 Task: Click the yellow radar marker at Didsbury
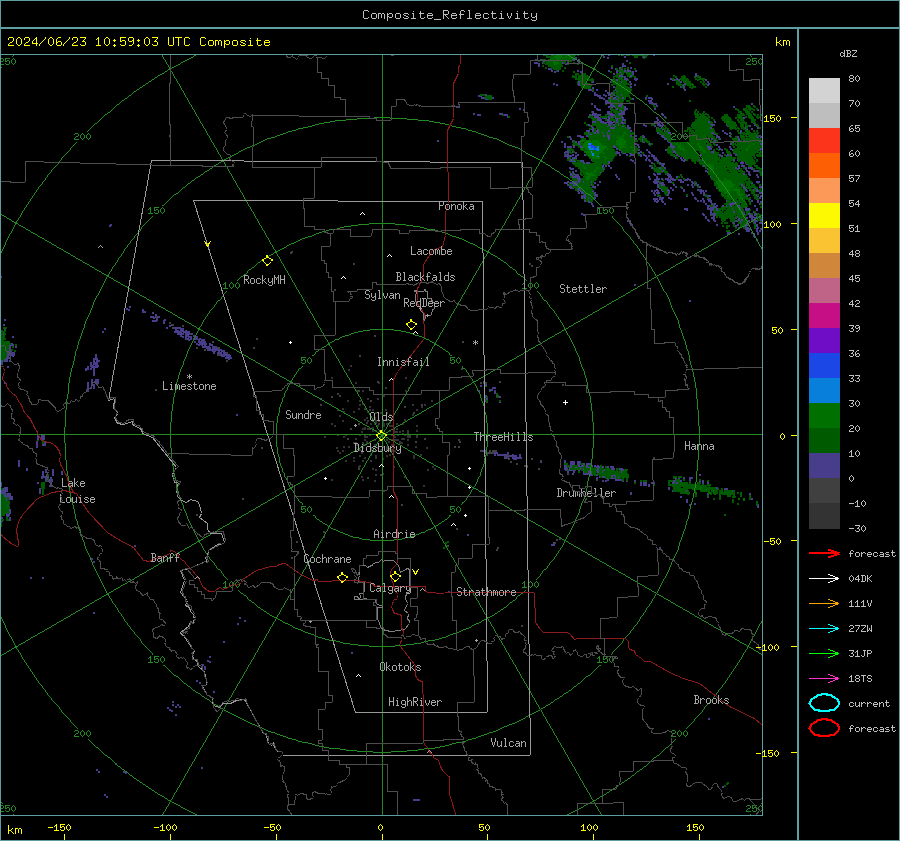pos(381,436)
